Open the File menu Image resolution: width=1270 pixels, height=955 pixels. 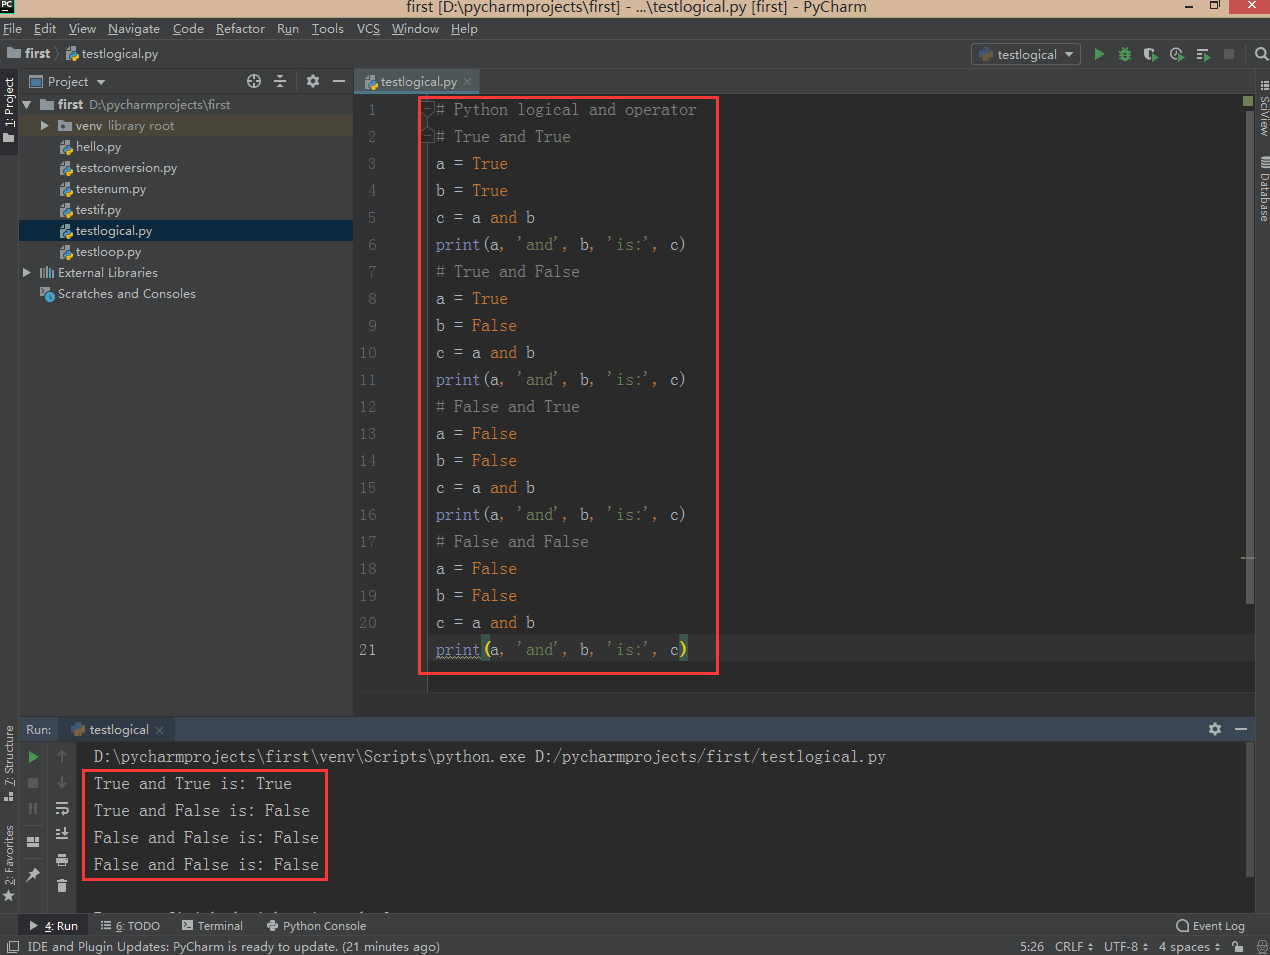[13, 29]
